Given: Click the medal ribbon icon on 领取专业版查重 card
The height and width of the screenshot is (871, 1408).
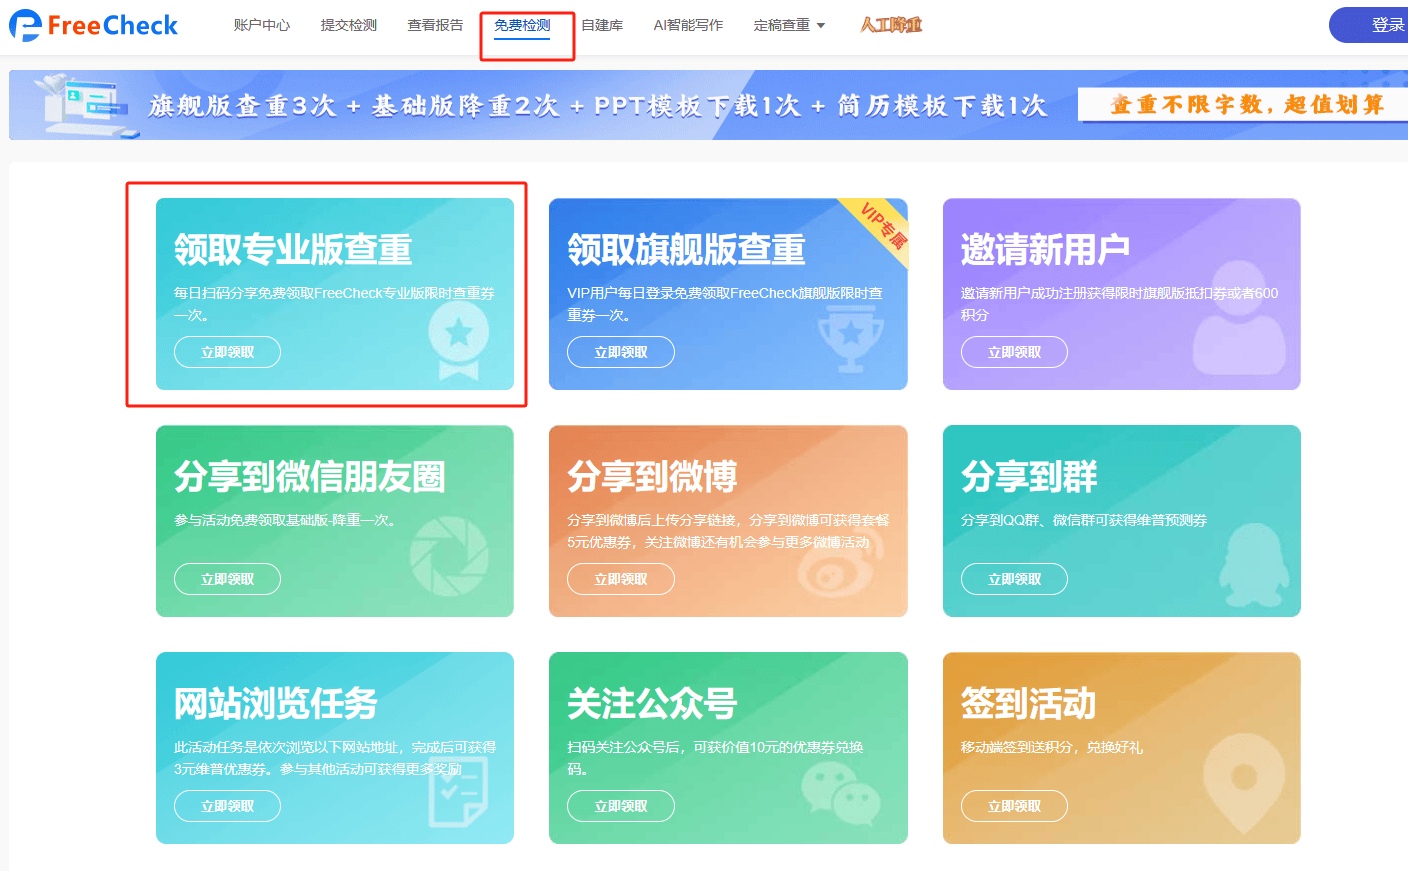Looking at the screenshot, I should pyautogui.click(x=459, y=341).
